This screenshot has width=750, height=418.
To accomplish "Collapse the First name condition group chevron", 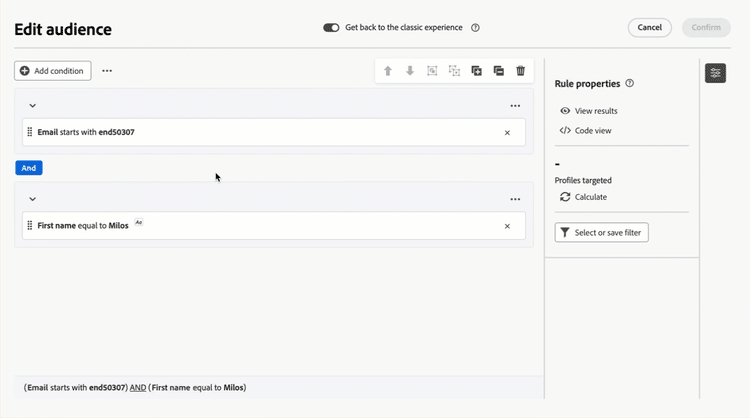I will pos(33,199).
